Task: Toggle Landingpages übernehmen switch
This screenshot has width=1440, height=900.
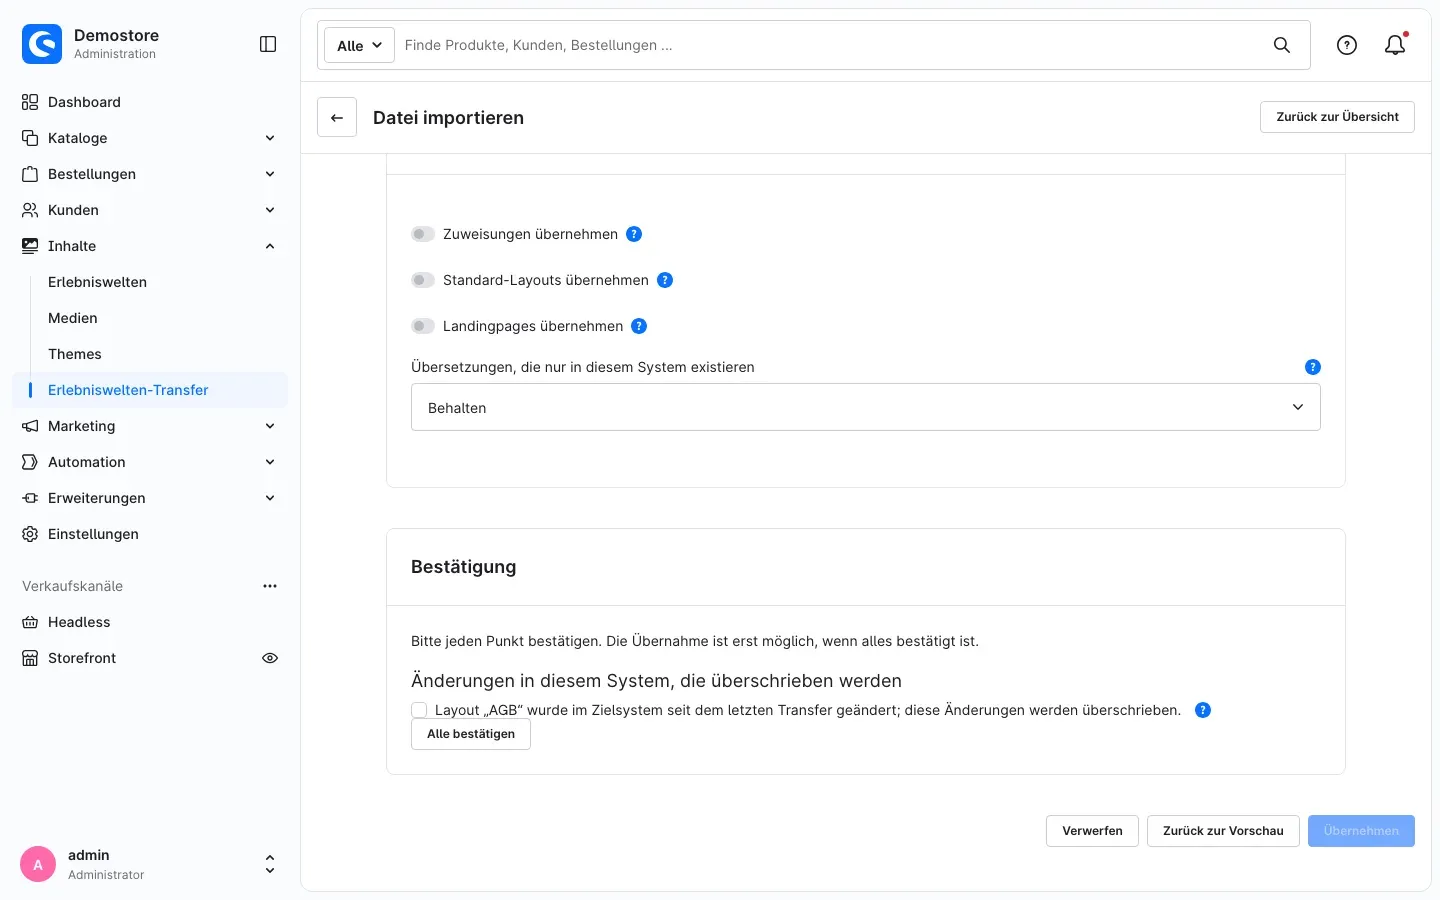Action: [423, 326]
